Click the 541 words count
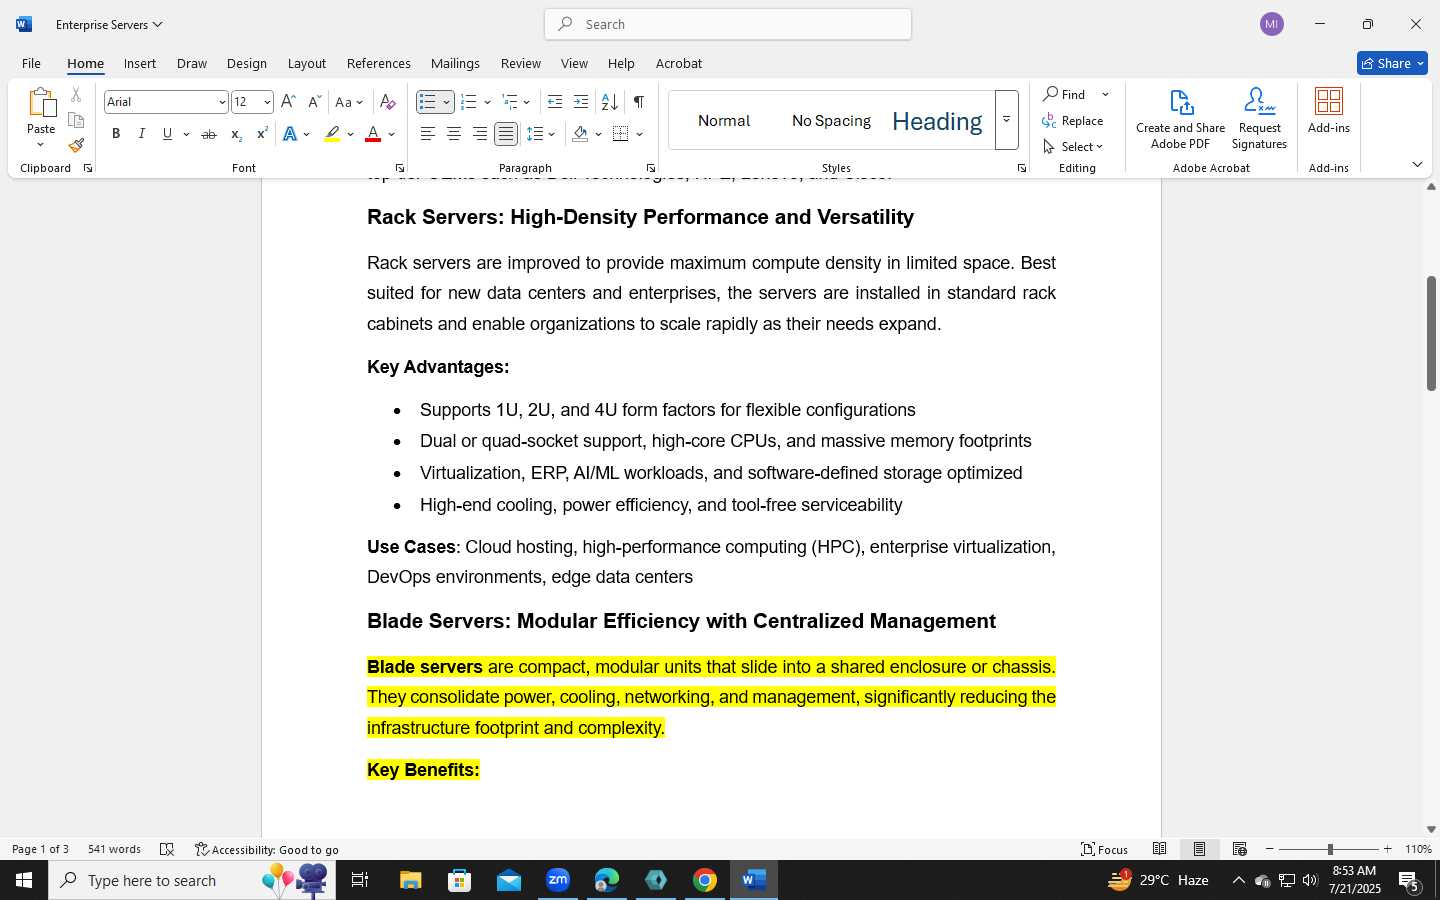 click(114, 849)
